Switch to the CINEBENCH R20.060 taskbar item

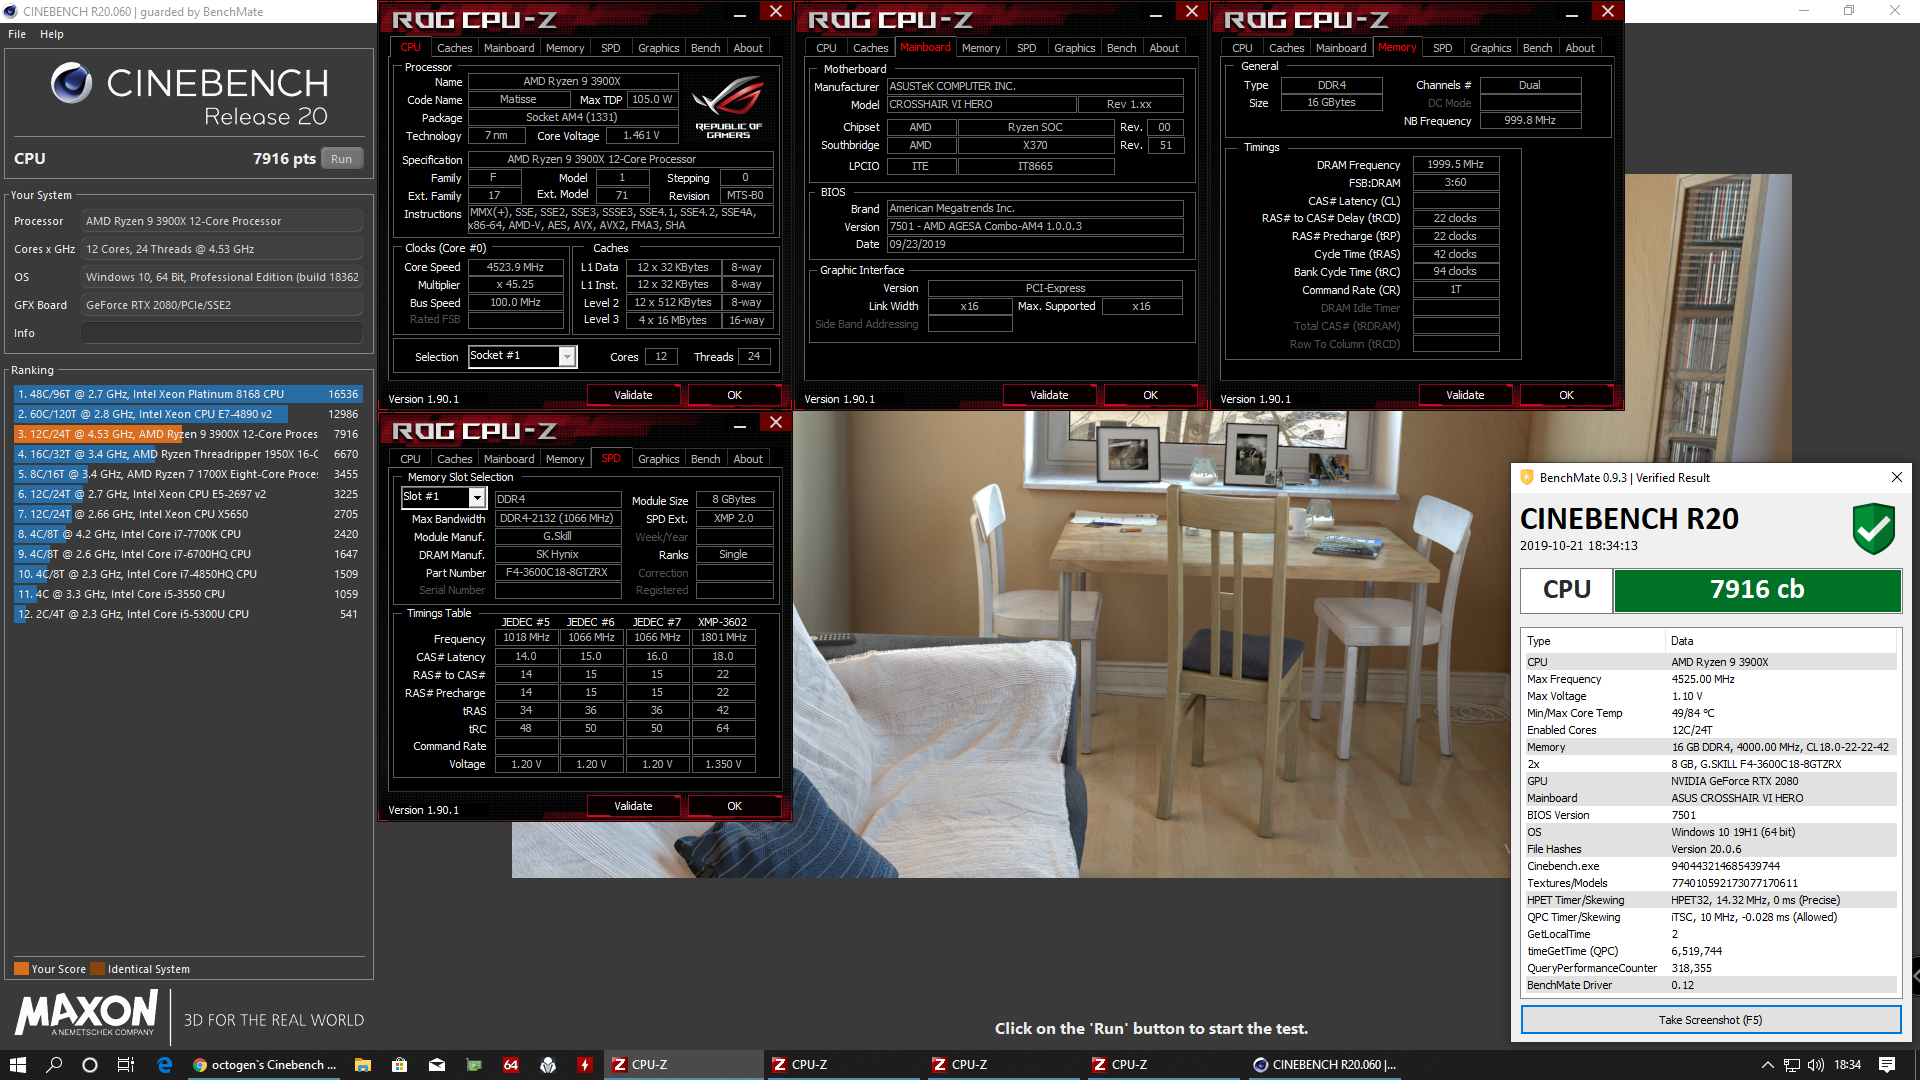click(1325, 1065)
